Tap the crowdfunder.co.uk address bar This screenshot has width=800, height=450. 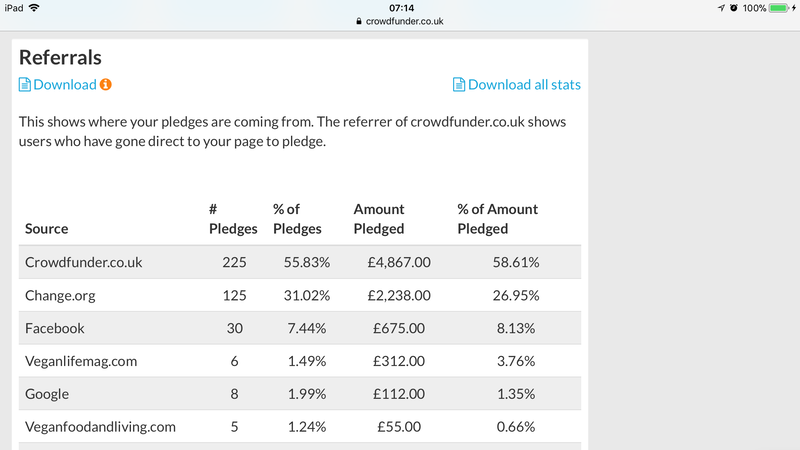400,21
